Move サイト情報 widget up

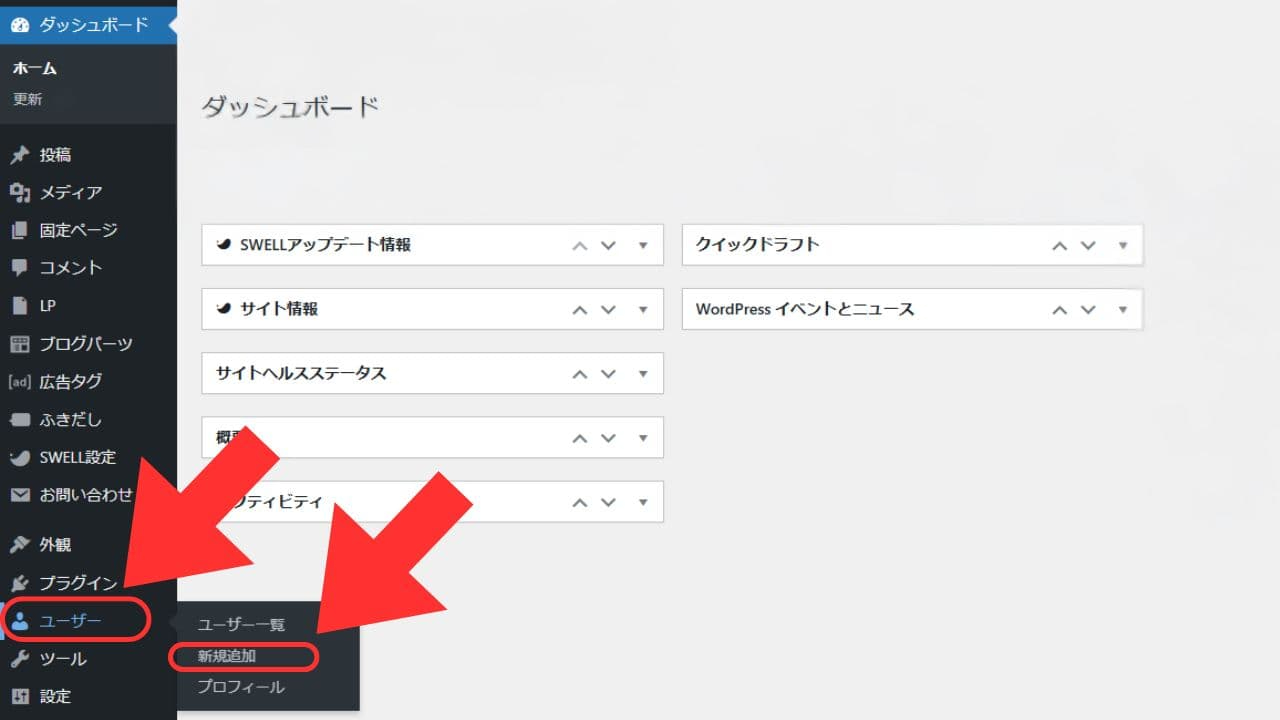coord(579,310)
